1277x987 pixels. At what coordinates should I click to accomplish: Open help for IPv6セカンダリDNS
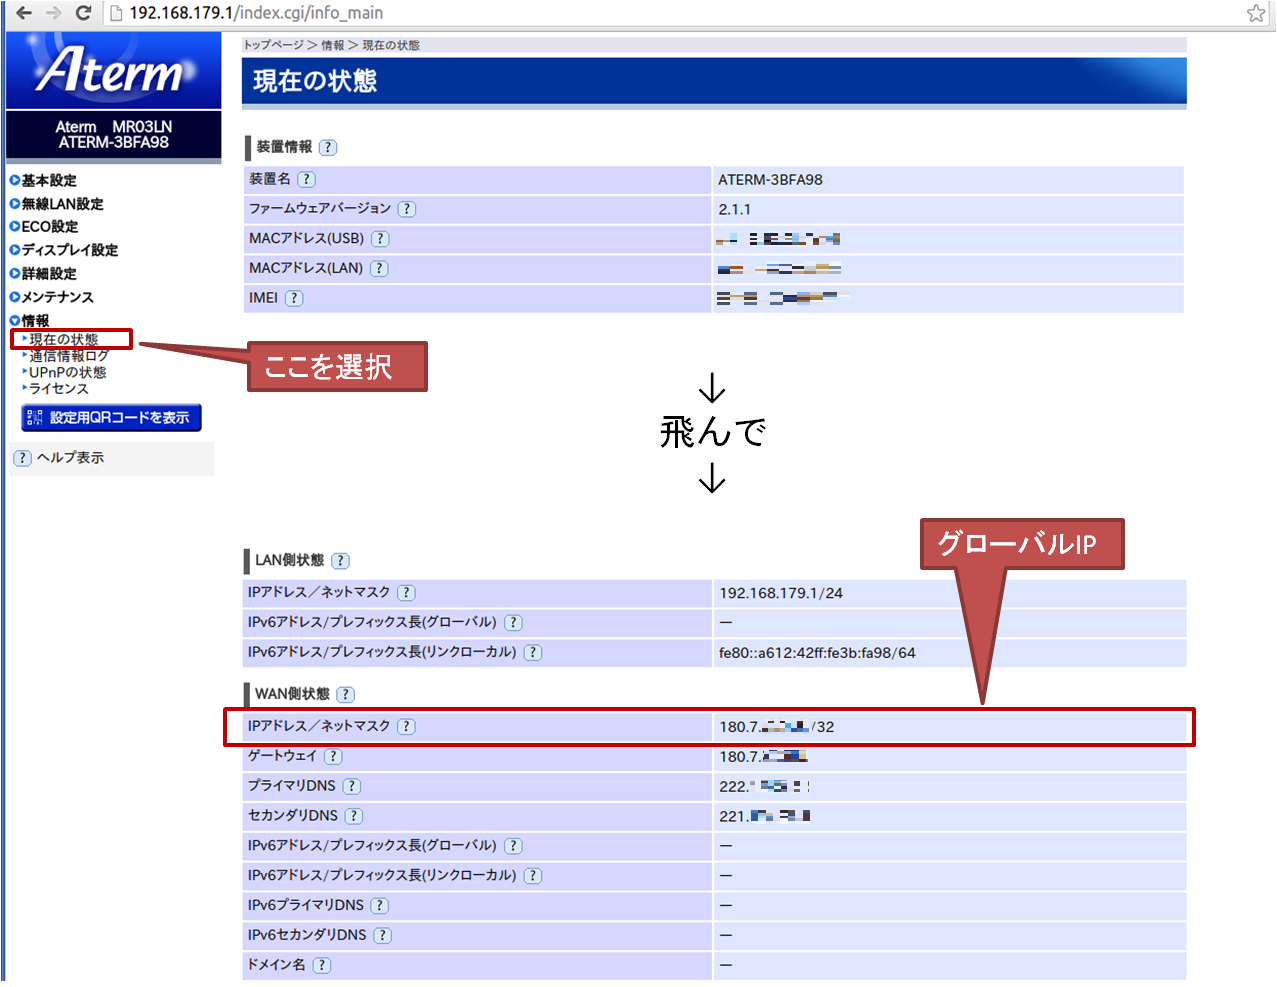382,935
